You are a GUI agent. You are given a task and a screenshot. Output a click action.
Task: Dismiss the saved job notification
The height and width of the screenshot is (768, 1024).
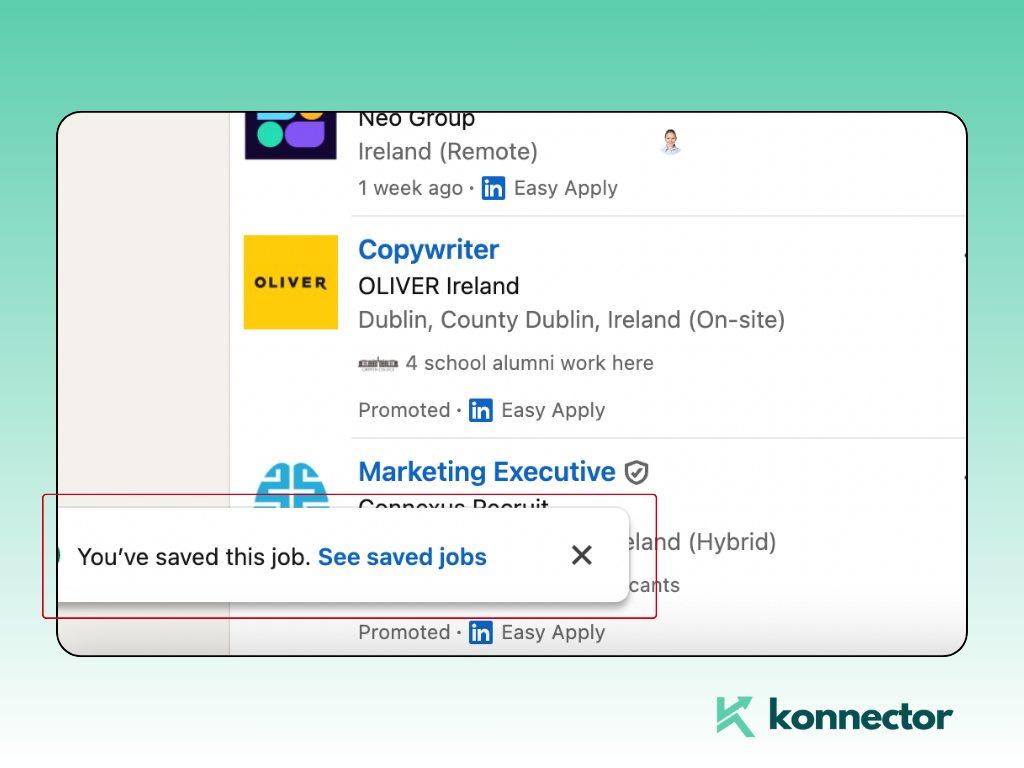581,555
